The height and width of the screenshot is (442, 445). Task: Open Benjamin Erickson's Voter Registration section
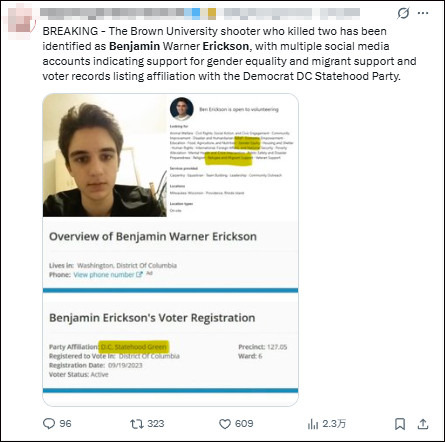coord(152,318)
